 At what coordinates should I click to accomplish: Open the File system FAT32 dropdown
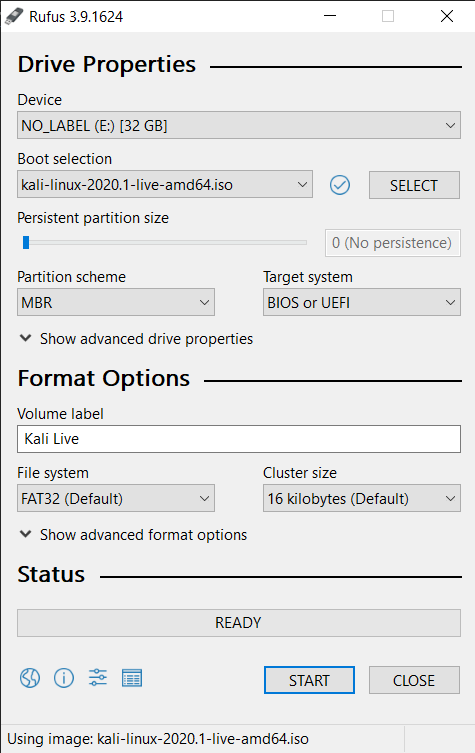pyautogui.click(x=116, y=498)
